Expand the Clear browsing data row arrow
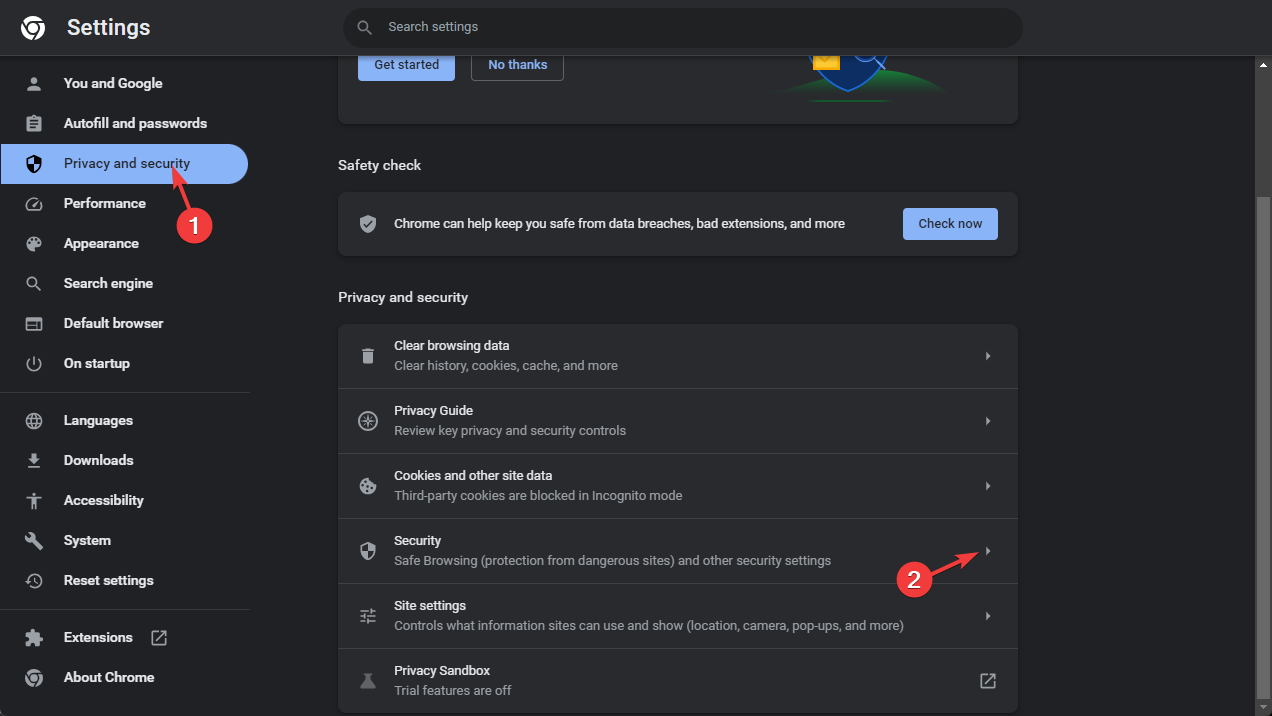The width and height of the screenshot is (1272, 716). 988,356
